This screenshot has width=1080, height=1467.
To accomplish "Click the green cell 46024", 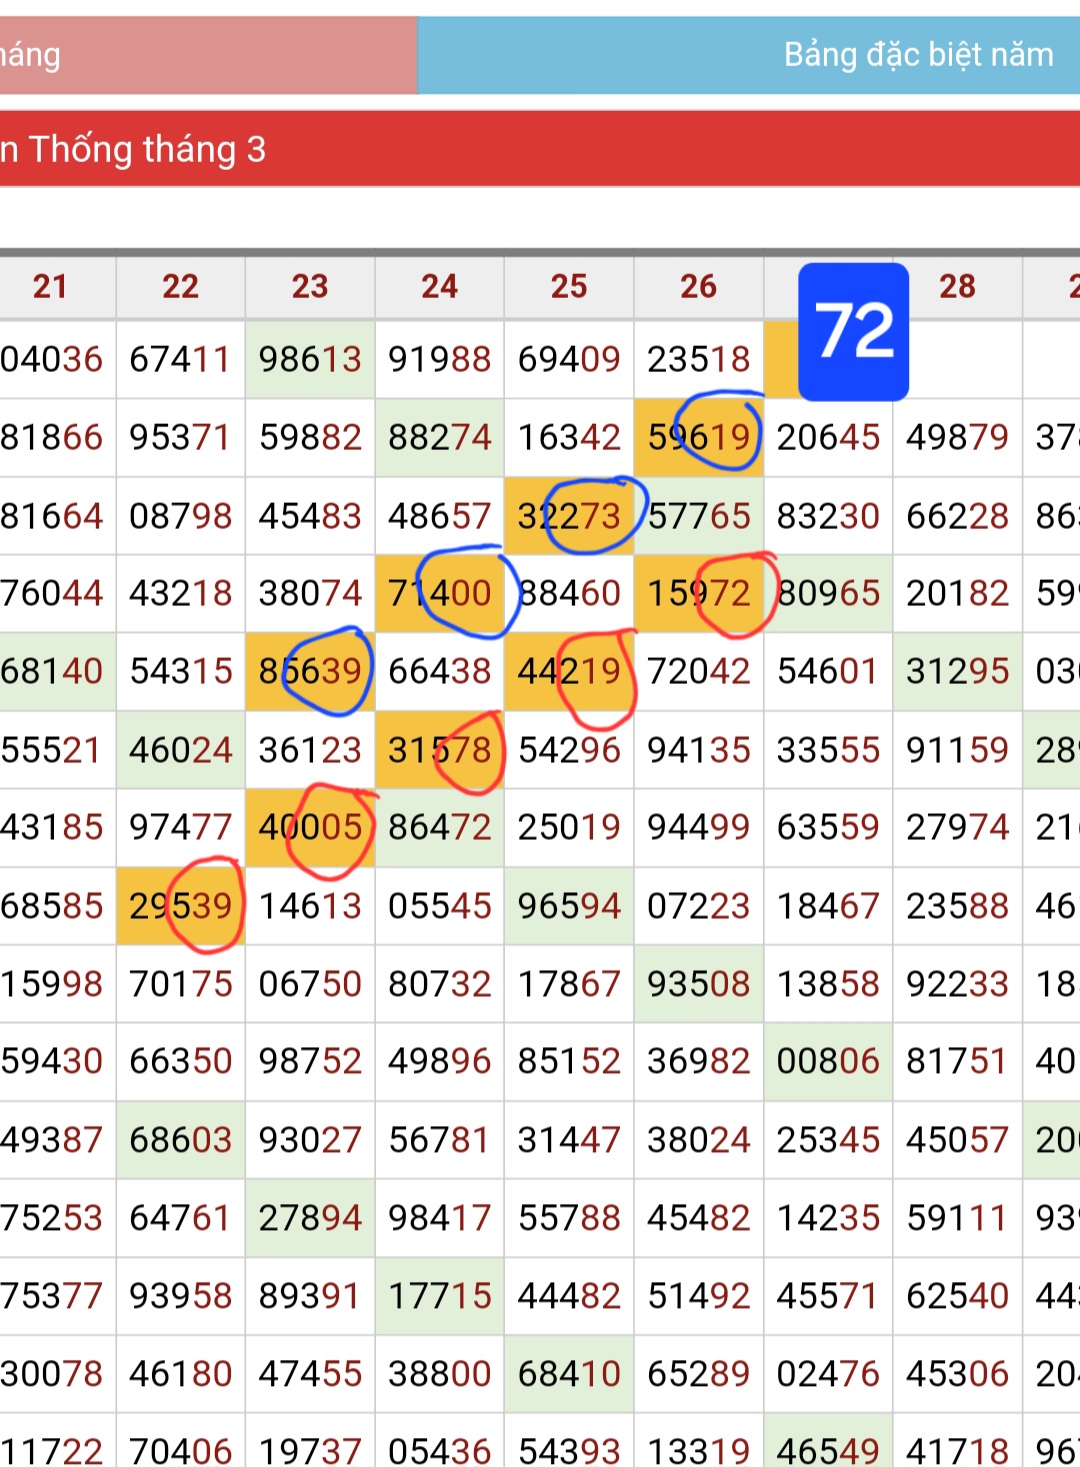I will (x=181, y=750).
